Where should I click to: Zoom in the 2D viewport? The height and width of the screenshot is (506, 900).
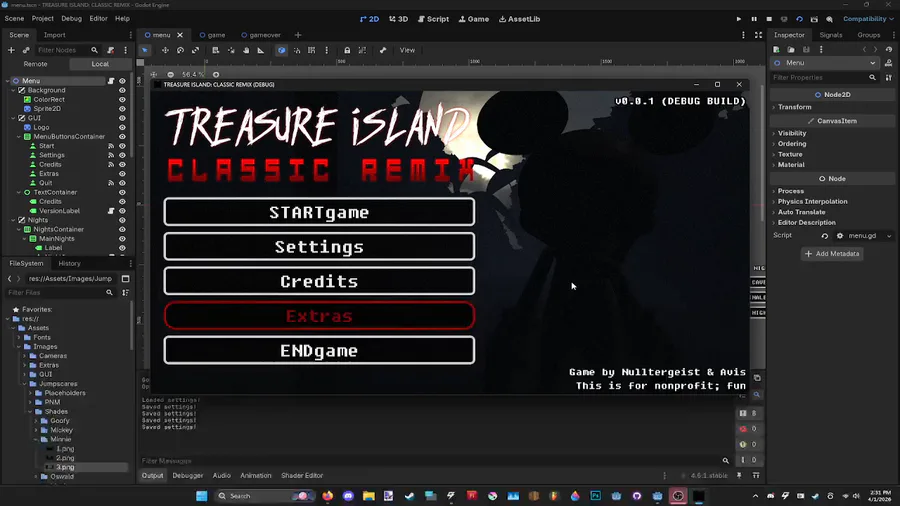coord(216,75)
